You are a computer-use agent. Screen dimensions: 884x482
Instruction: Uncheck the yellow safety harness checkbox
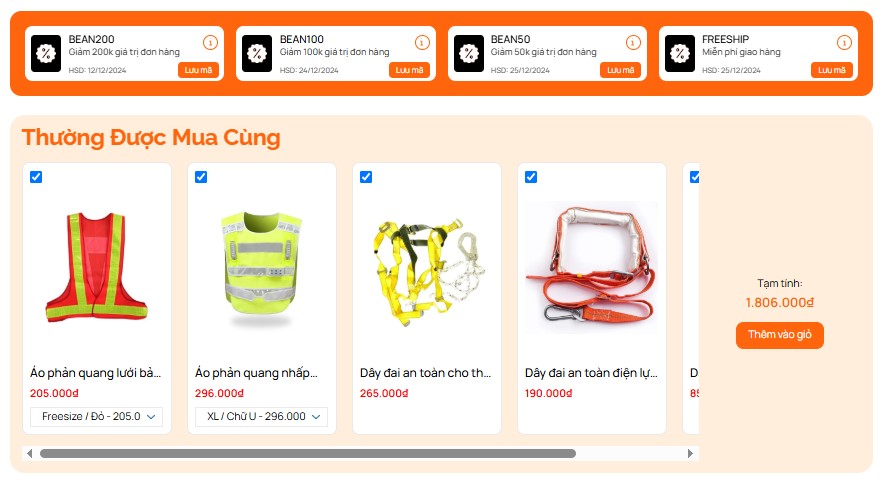[x=366, y=177]
